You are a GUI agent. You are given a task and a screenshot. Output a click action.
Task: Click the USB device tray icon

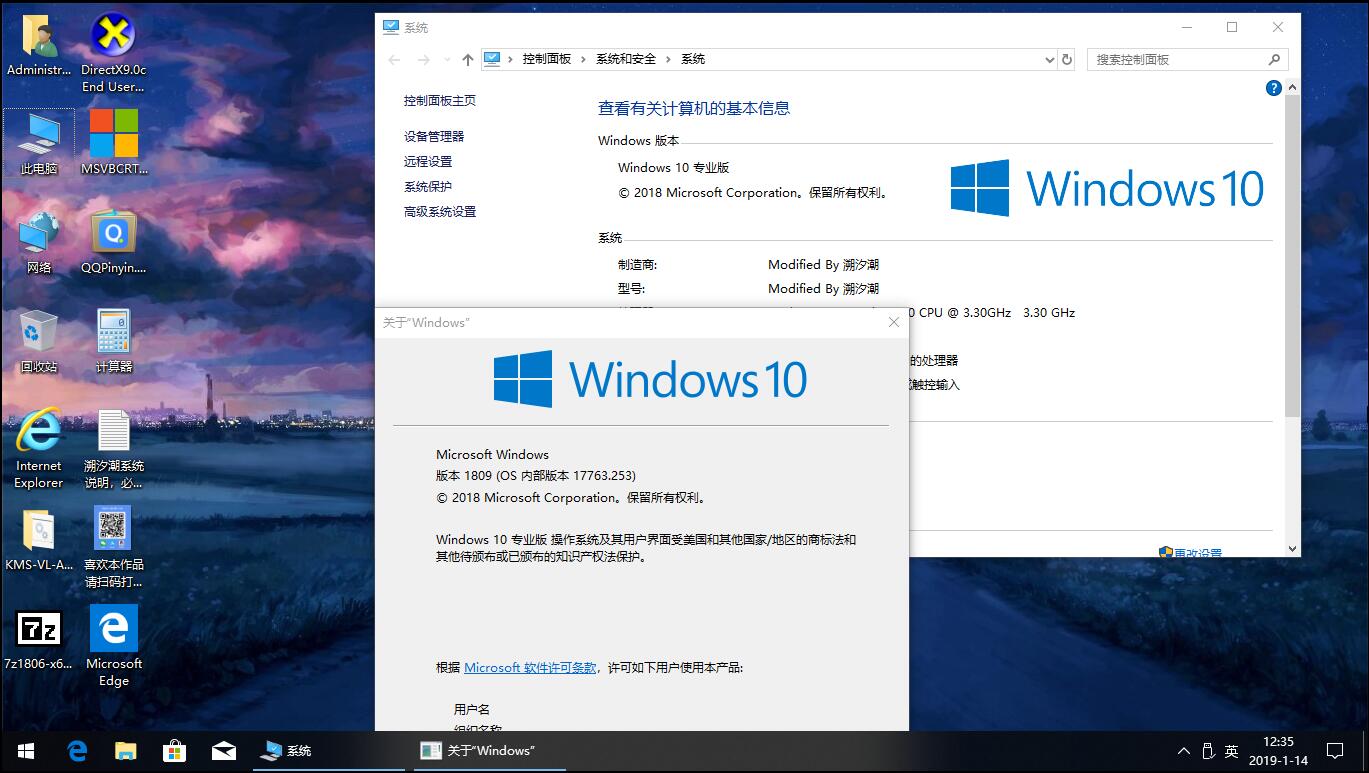1207,751
